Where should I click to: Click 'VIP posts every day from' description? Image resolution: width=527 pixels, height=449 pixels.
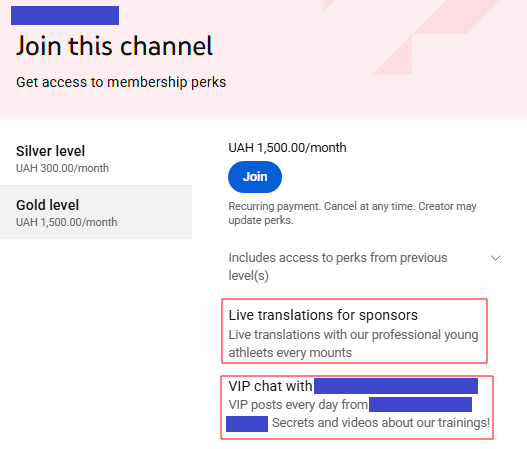coord(298,405)
